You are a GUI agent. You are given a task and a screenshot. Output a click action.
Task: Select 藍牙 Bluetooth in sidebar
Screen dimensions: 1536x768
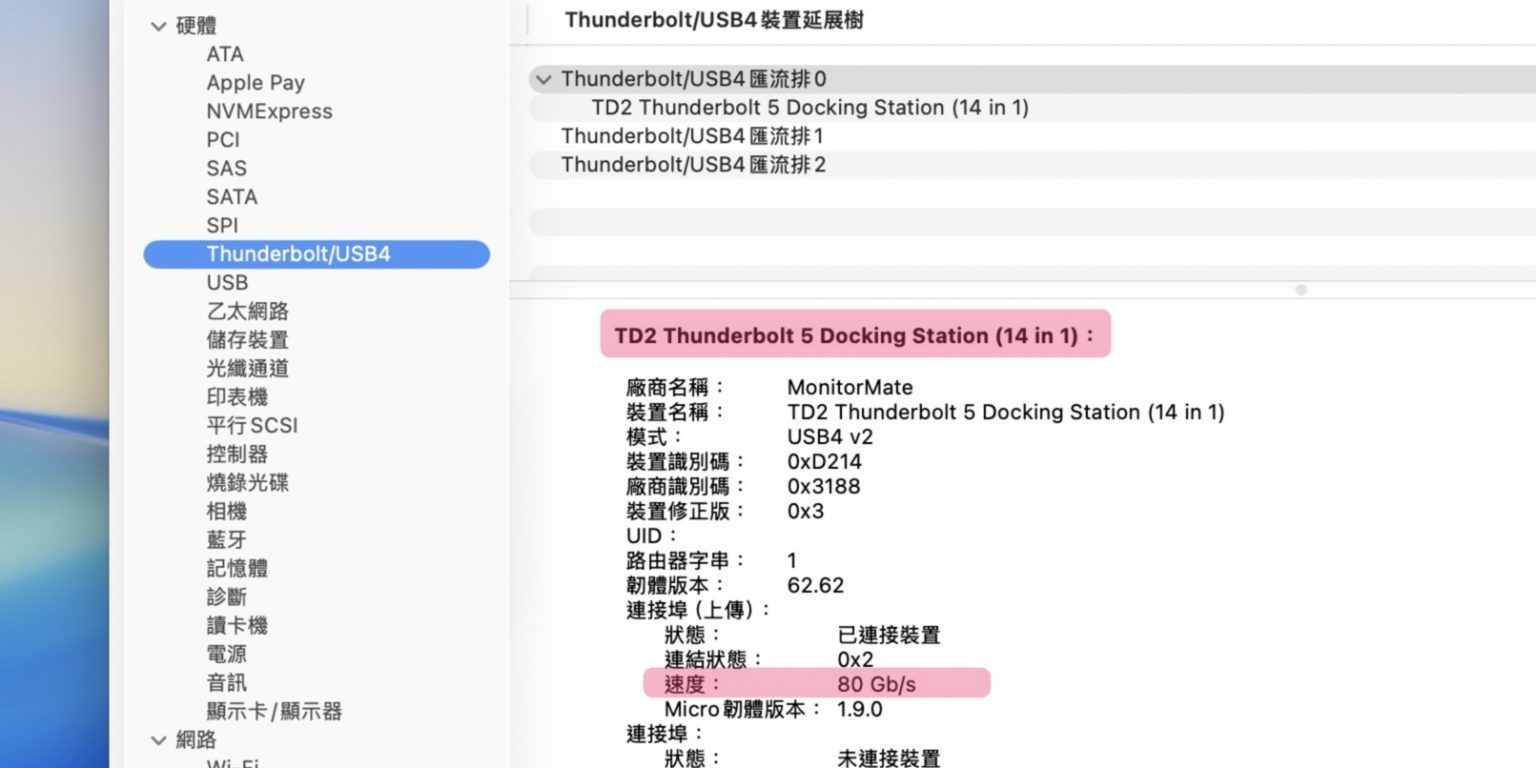[226, 540]
